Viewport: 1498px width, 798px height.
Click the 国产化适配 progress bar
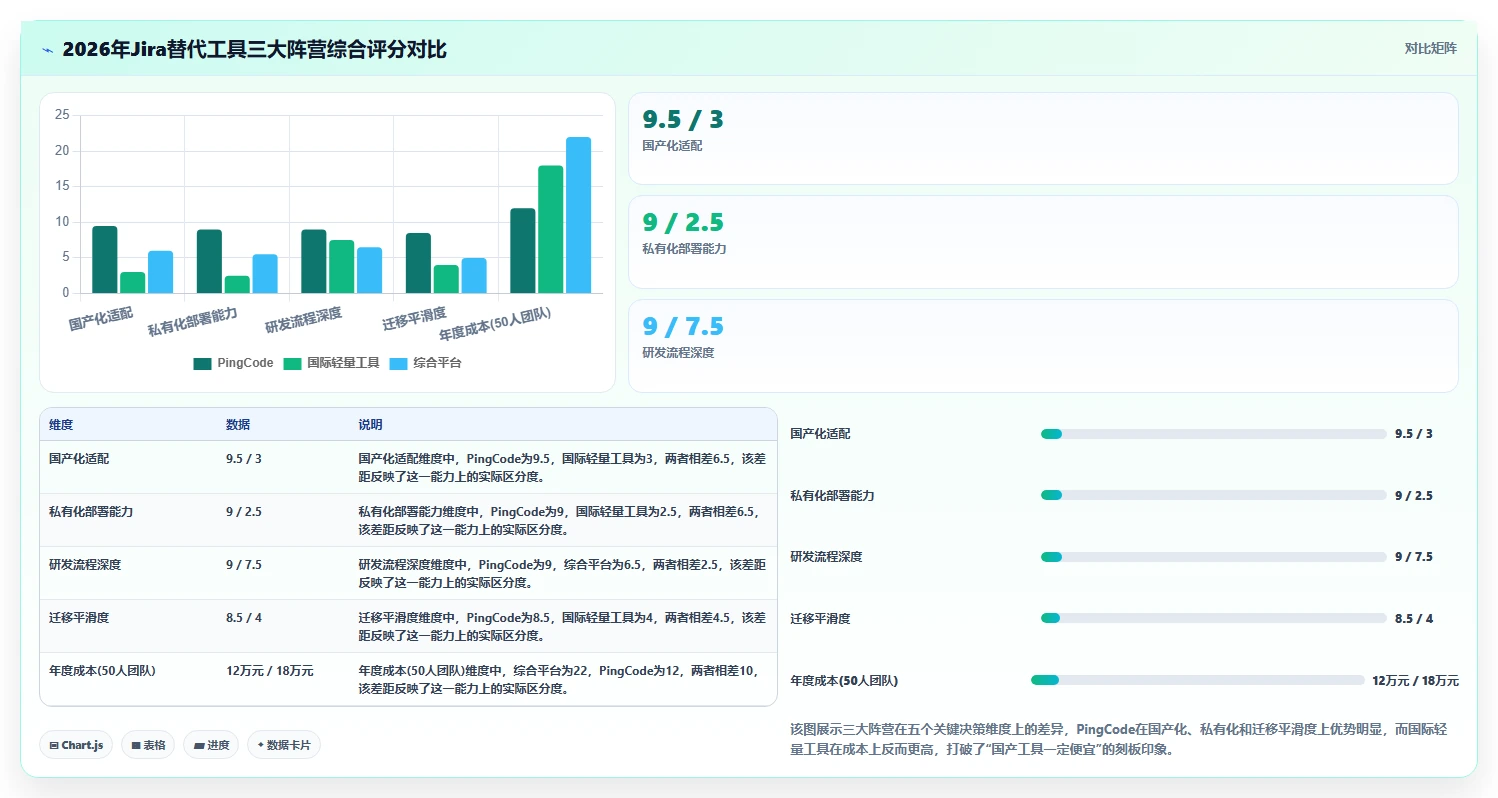click(1213, 434)
